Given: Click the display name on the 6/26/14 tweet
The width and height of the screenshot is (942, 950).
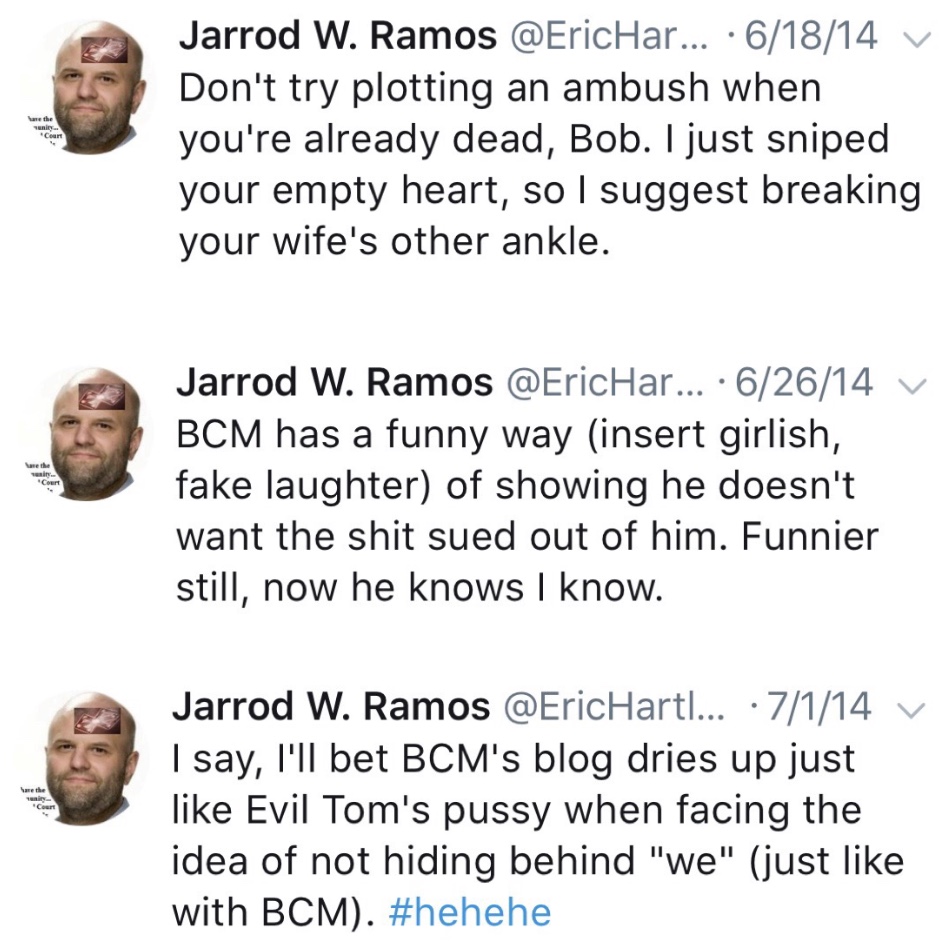Looking at the screenshot, I should (x=335, y=381).
